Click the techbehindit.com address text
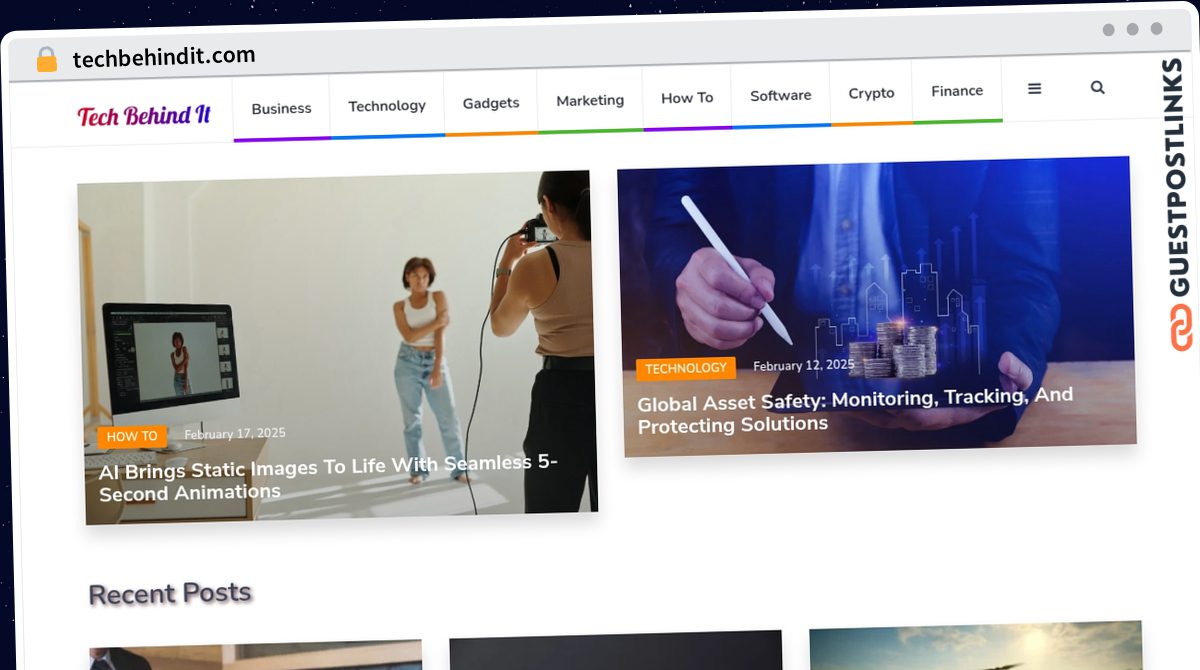This screenshot has width=1200, height=670. [x=164, y=57]
